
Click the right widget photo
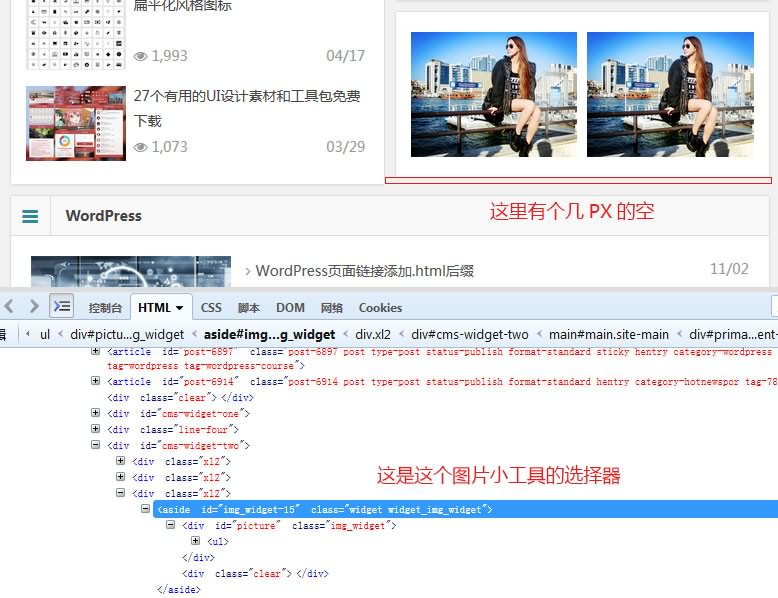point(670,94)
